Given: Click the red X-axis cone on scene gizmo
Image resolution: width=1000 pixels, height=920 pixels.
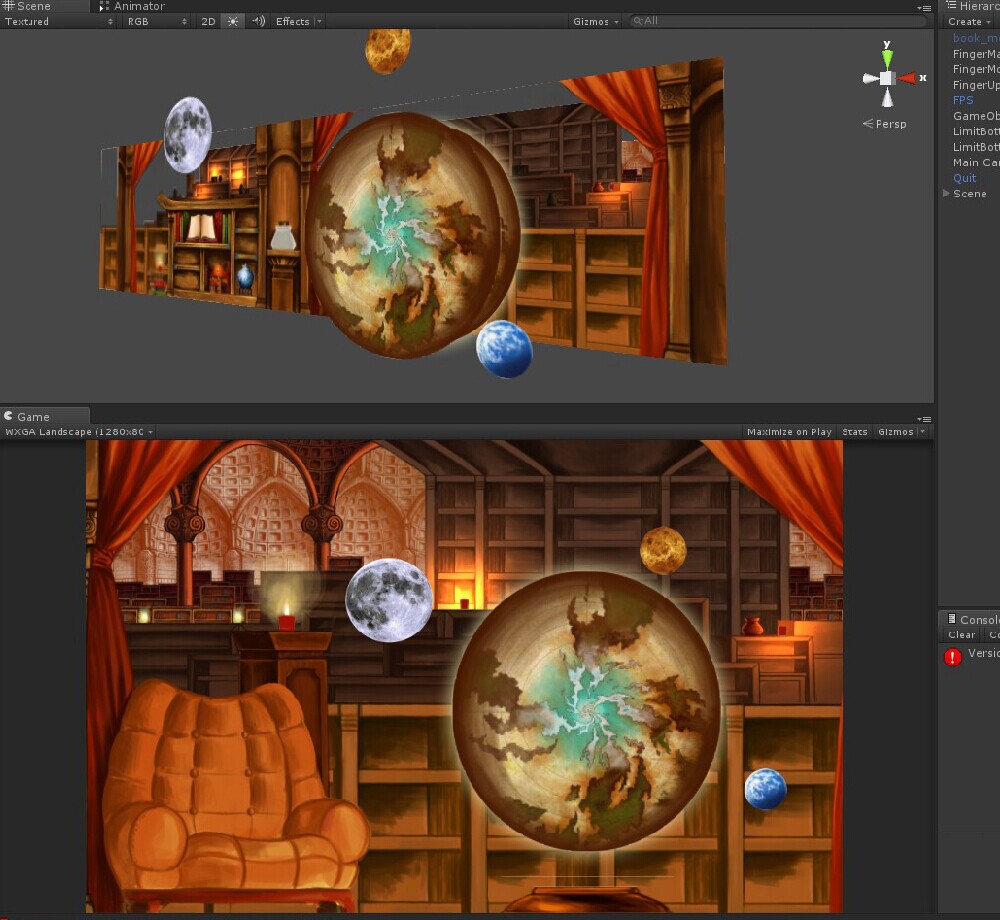Looking at the screenshot, I should coord(906,78).
